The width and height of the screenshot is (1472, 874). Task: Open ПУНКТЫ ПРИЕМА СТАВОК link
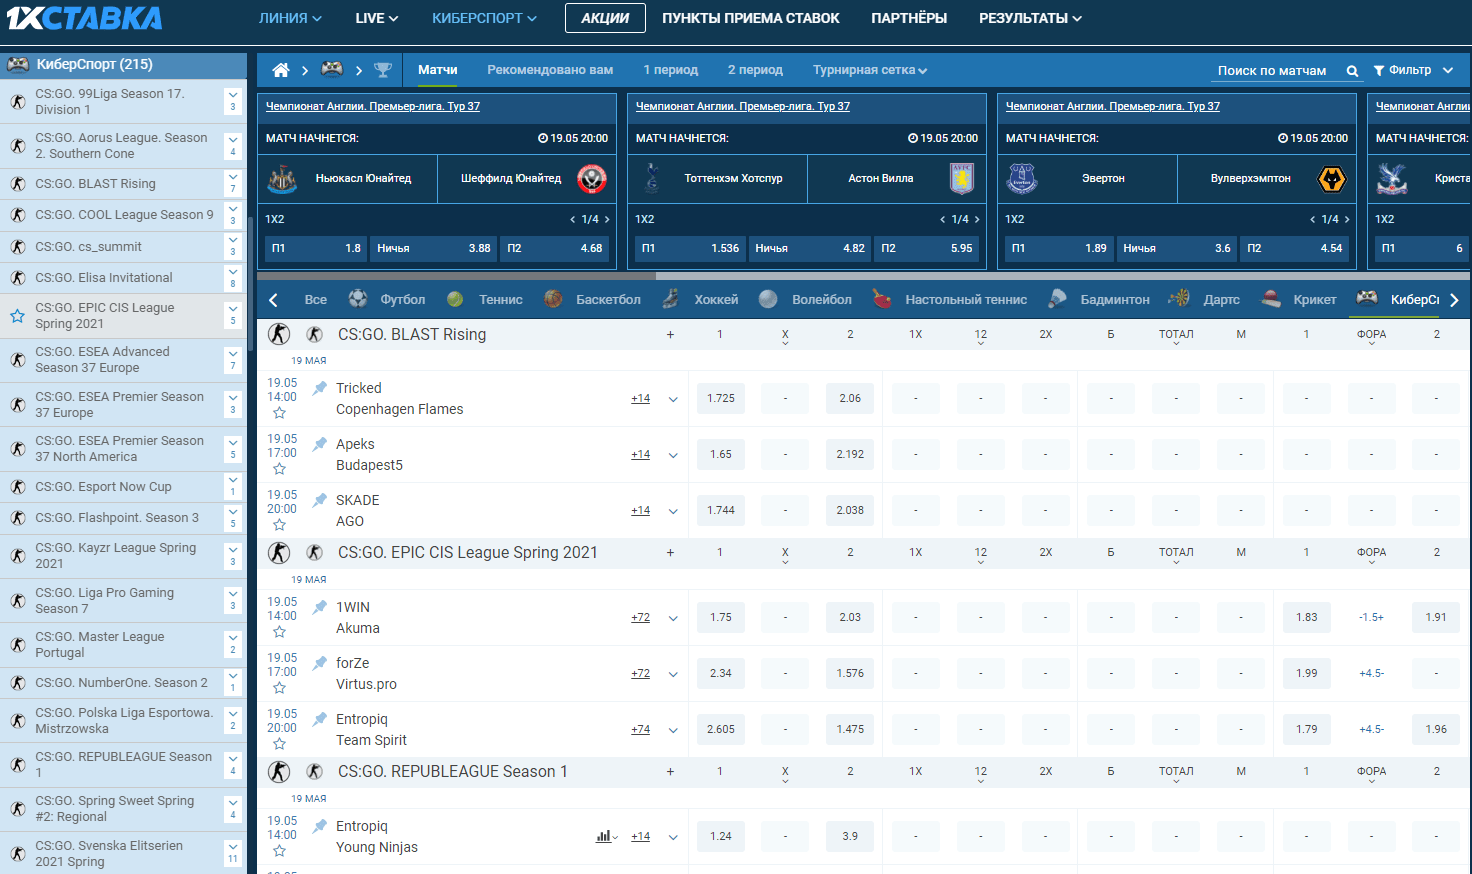tap(751, 18)
